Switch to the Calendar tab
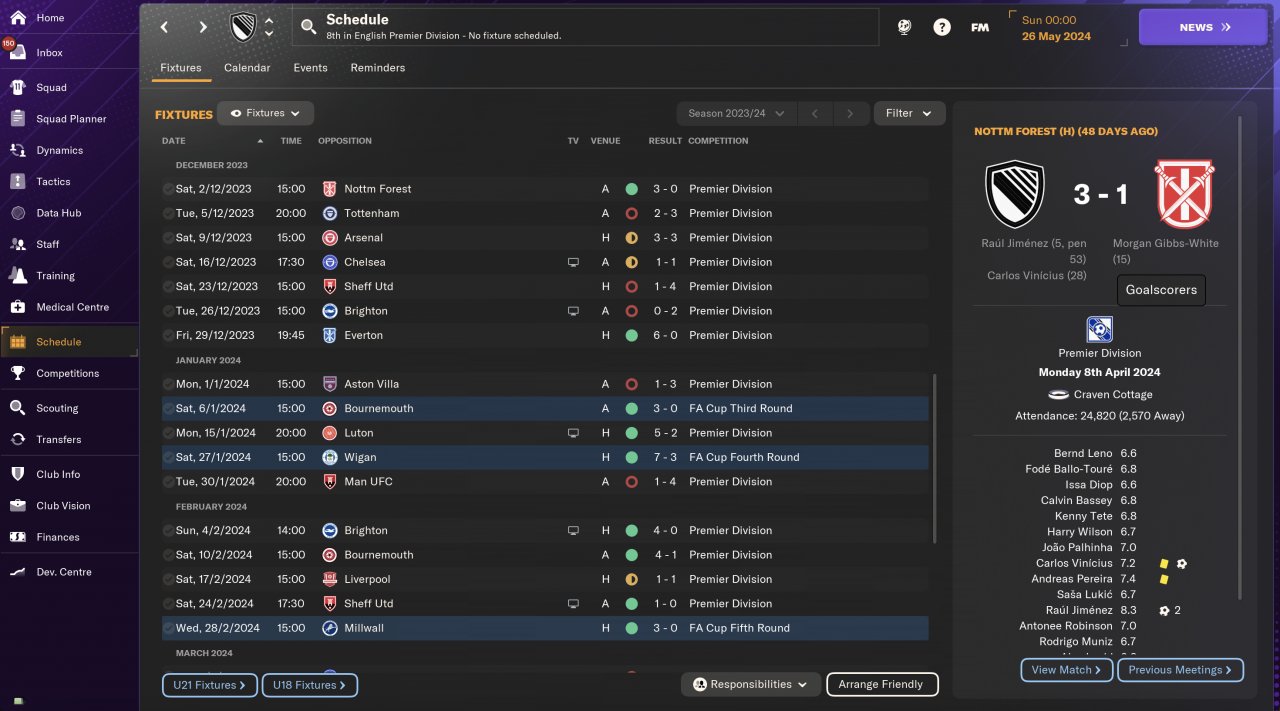 247,68
